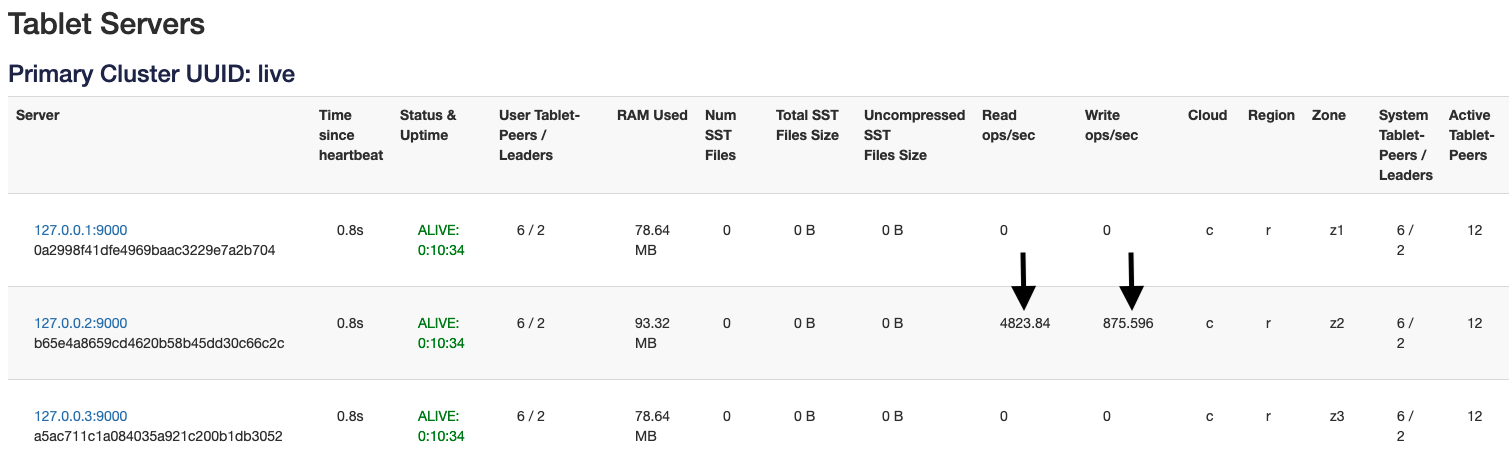1511x476 pixels.
Task: Click the Active Tablet-Peers column header
Action: [1471, 135]
